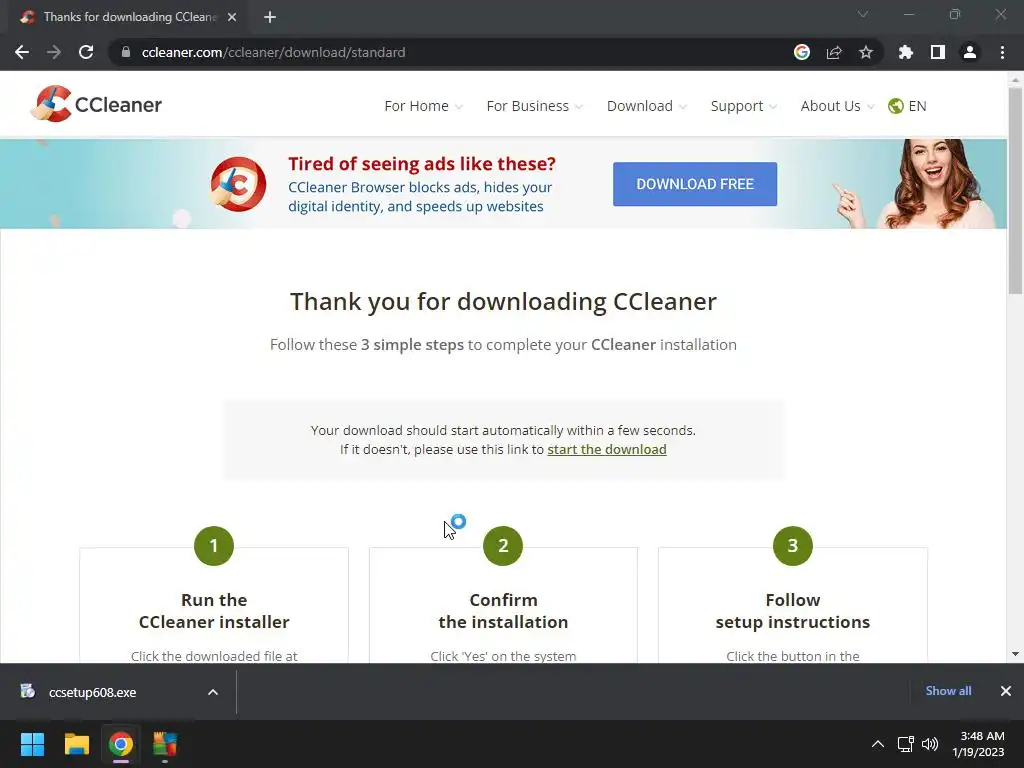Viewport: 1024px width, 768px height.
Task: Expand the About Us menu
Action: pos(837,106)
